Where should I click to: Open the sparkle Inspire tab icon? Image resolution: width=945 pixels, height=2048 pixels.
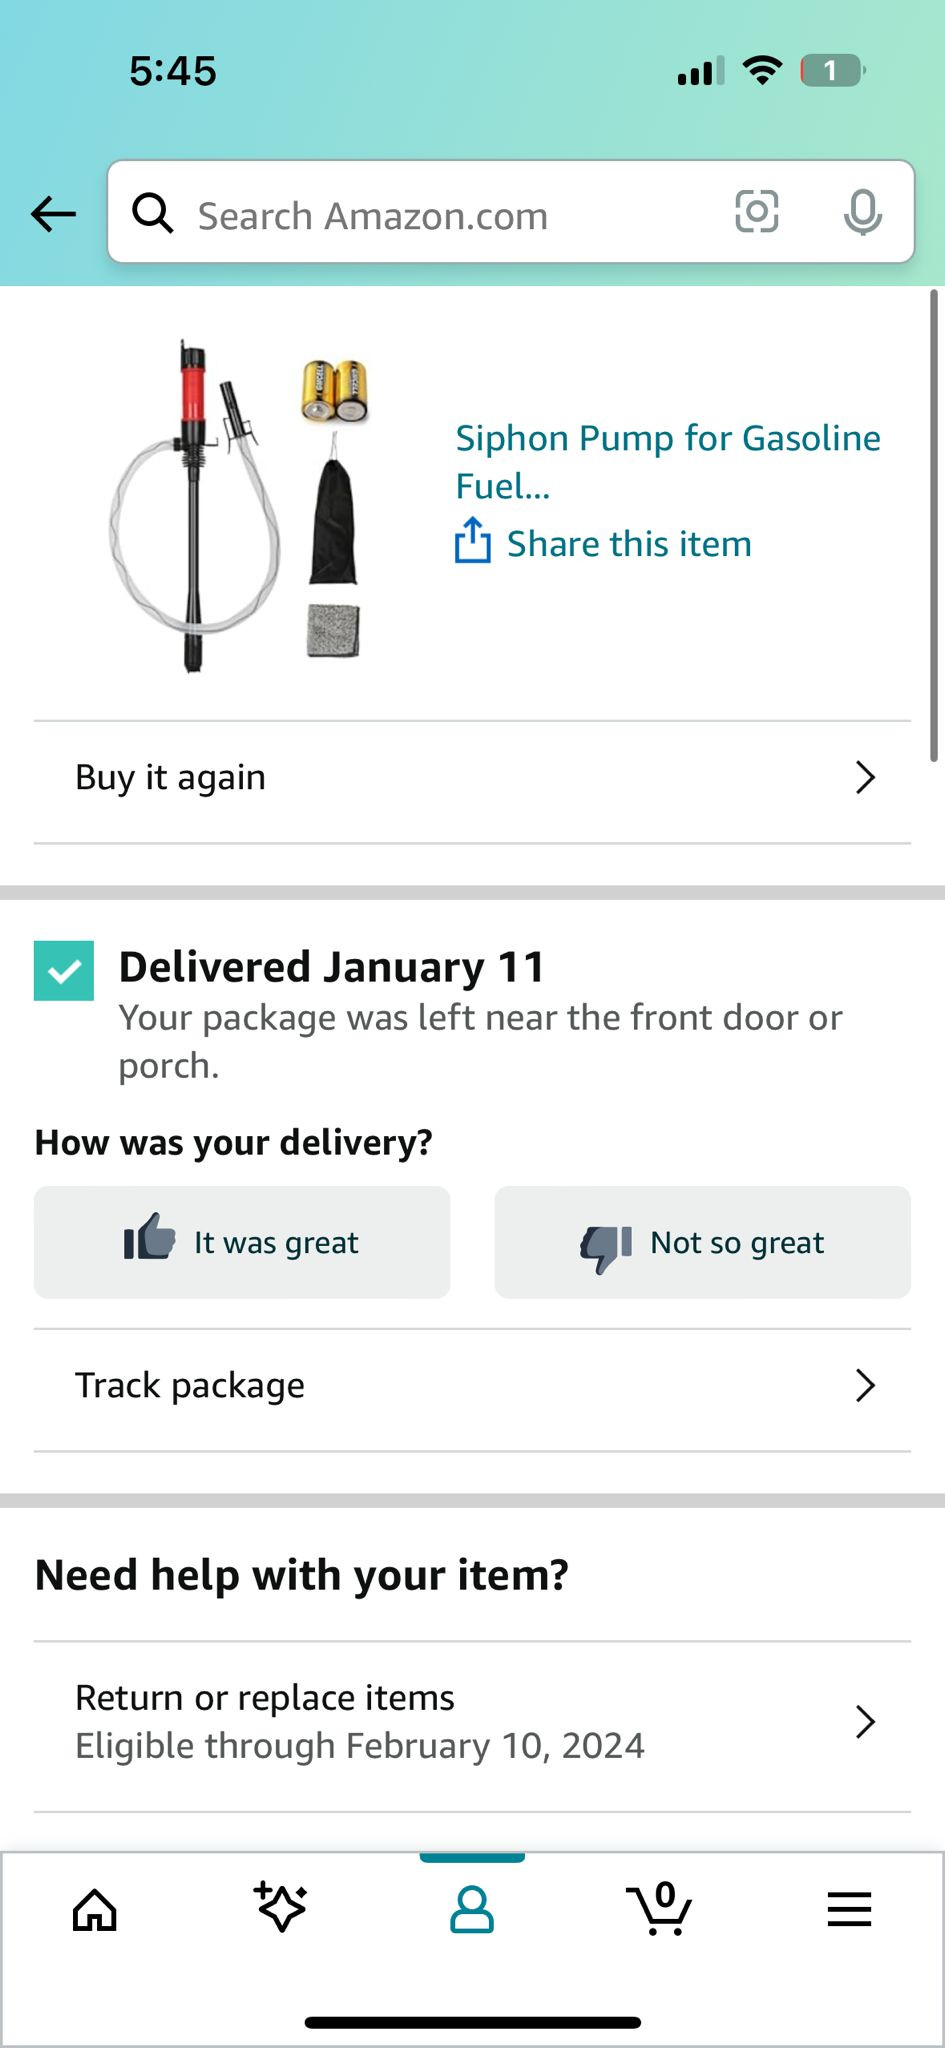281,1908
